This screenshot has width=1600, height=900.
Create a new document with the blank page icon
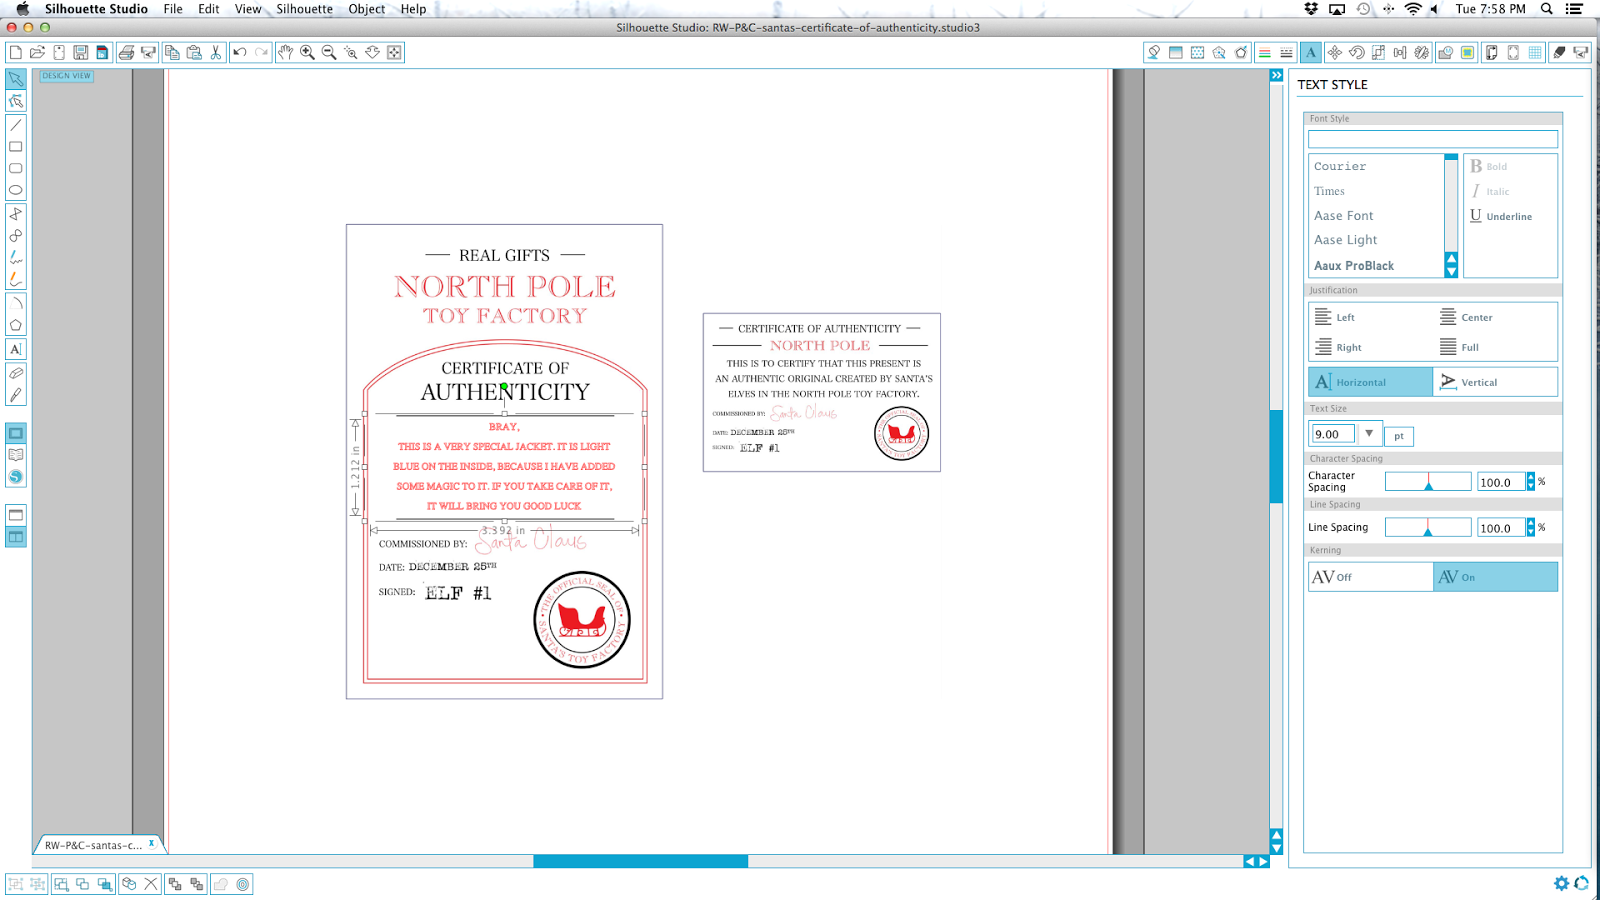(16, 52)
